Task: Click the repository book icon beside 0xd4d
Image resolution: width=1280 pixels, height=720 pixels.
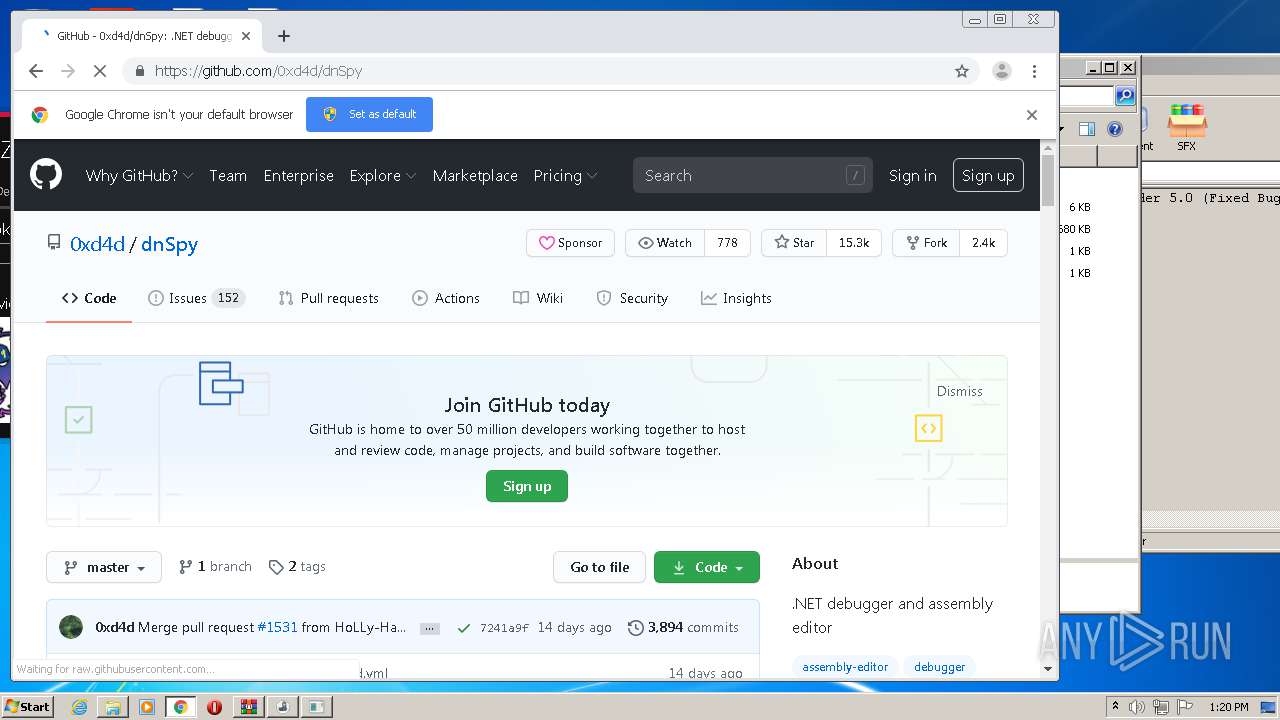Action: click(x=54, y=243)
